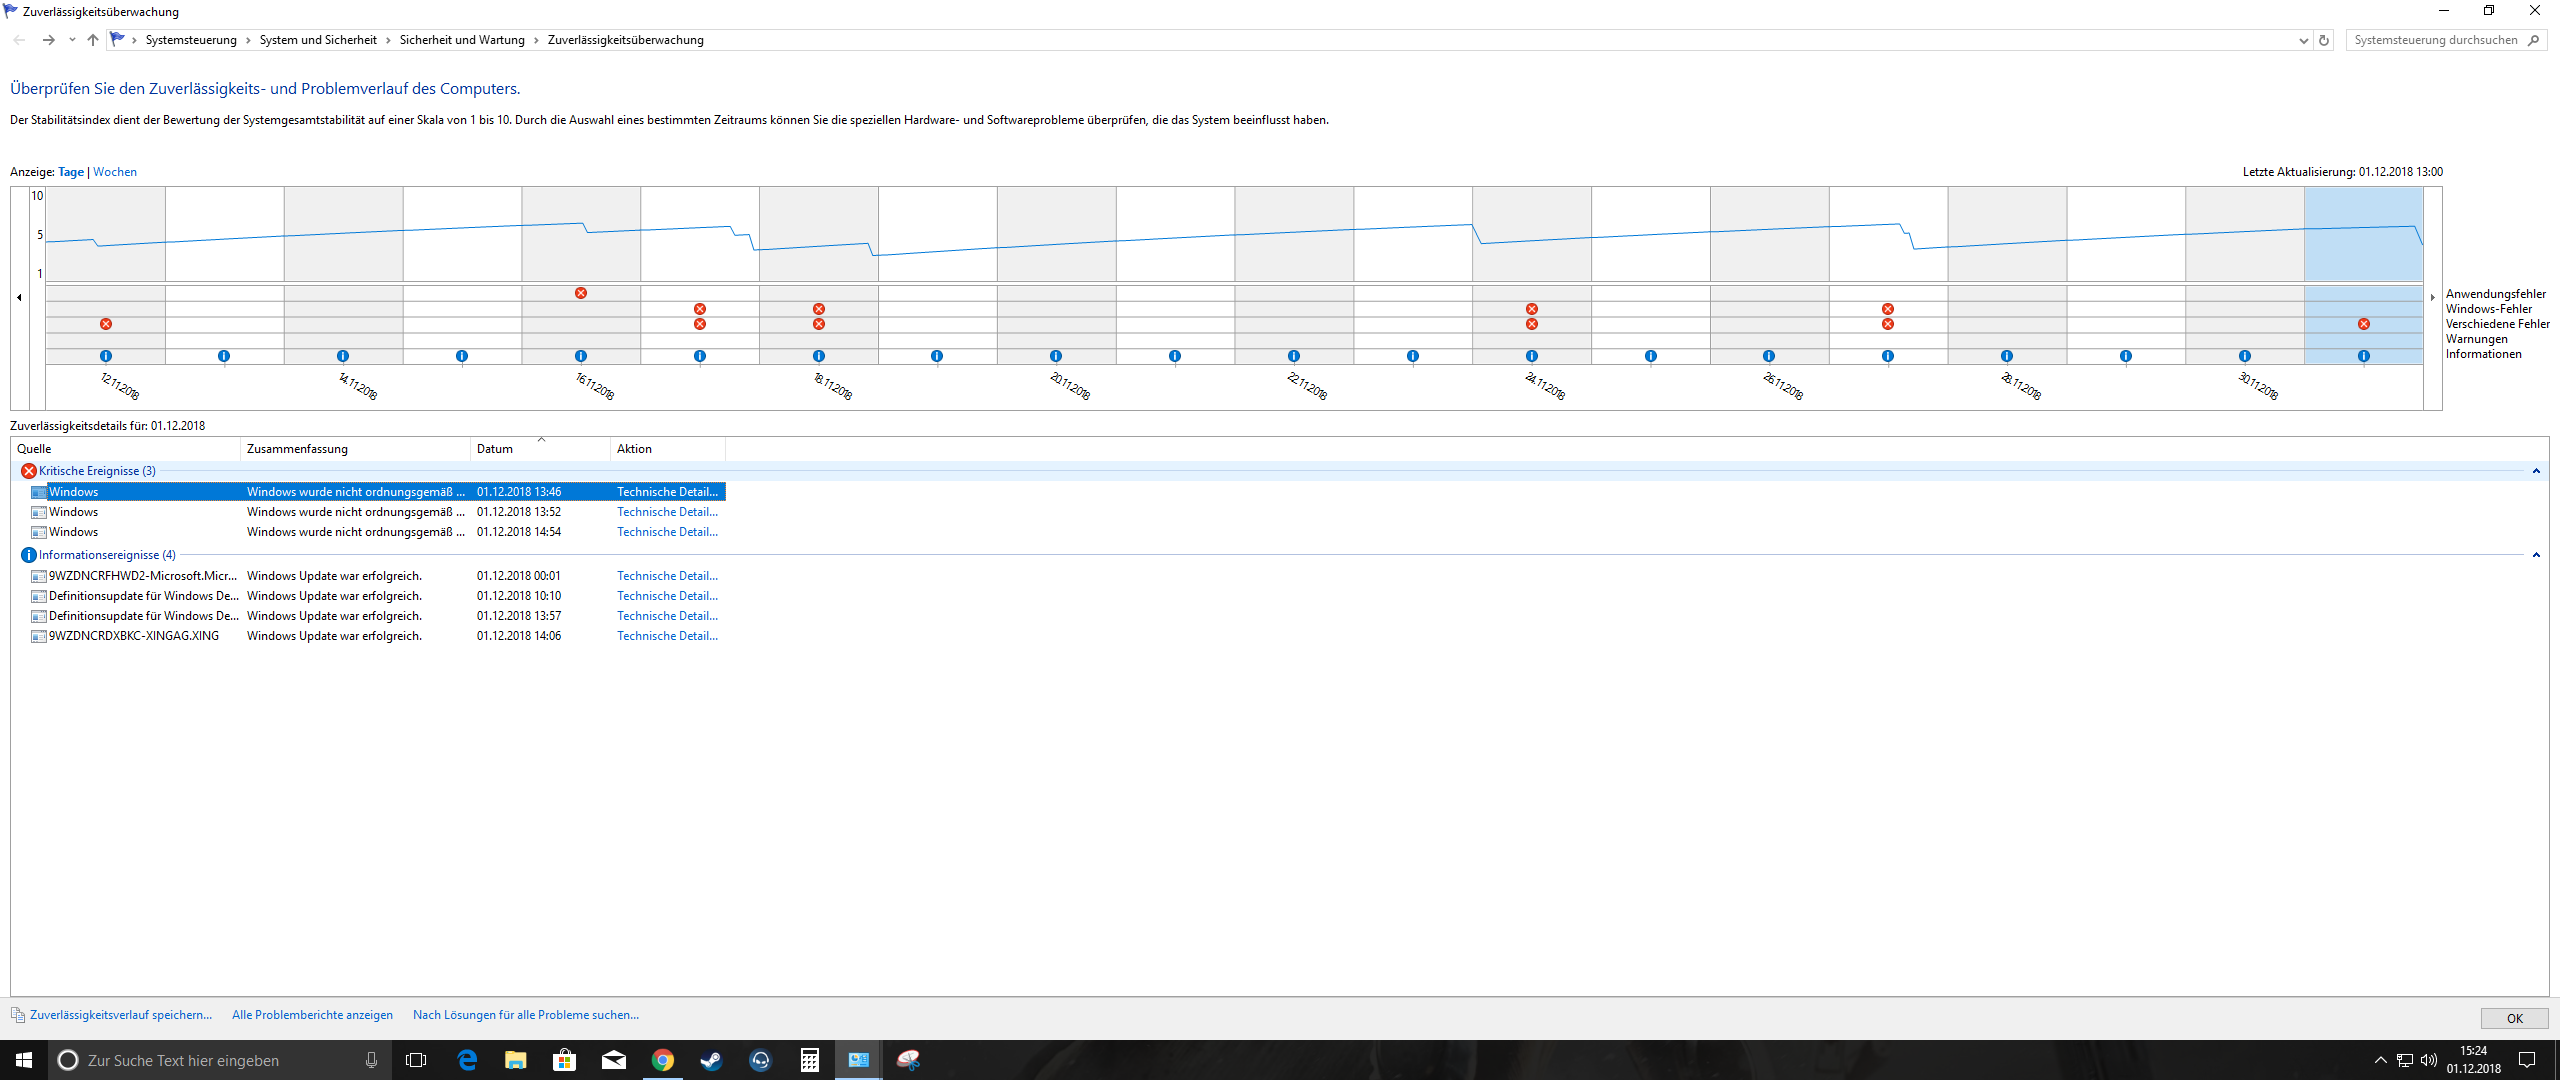Viewport: 2560px width, 1080px height.
Task: Open recent locations dropdown arrow
Action: pos(72,40)
